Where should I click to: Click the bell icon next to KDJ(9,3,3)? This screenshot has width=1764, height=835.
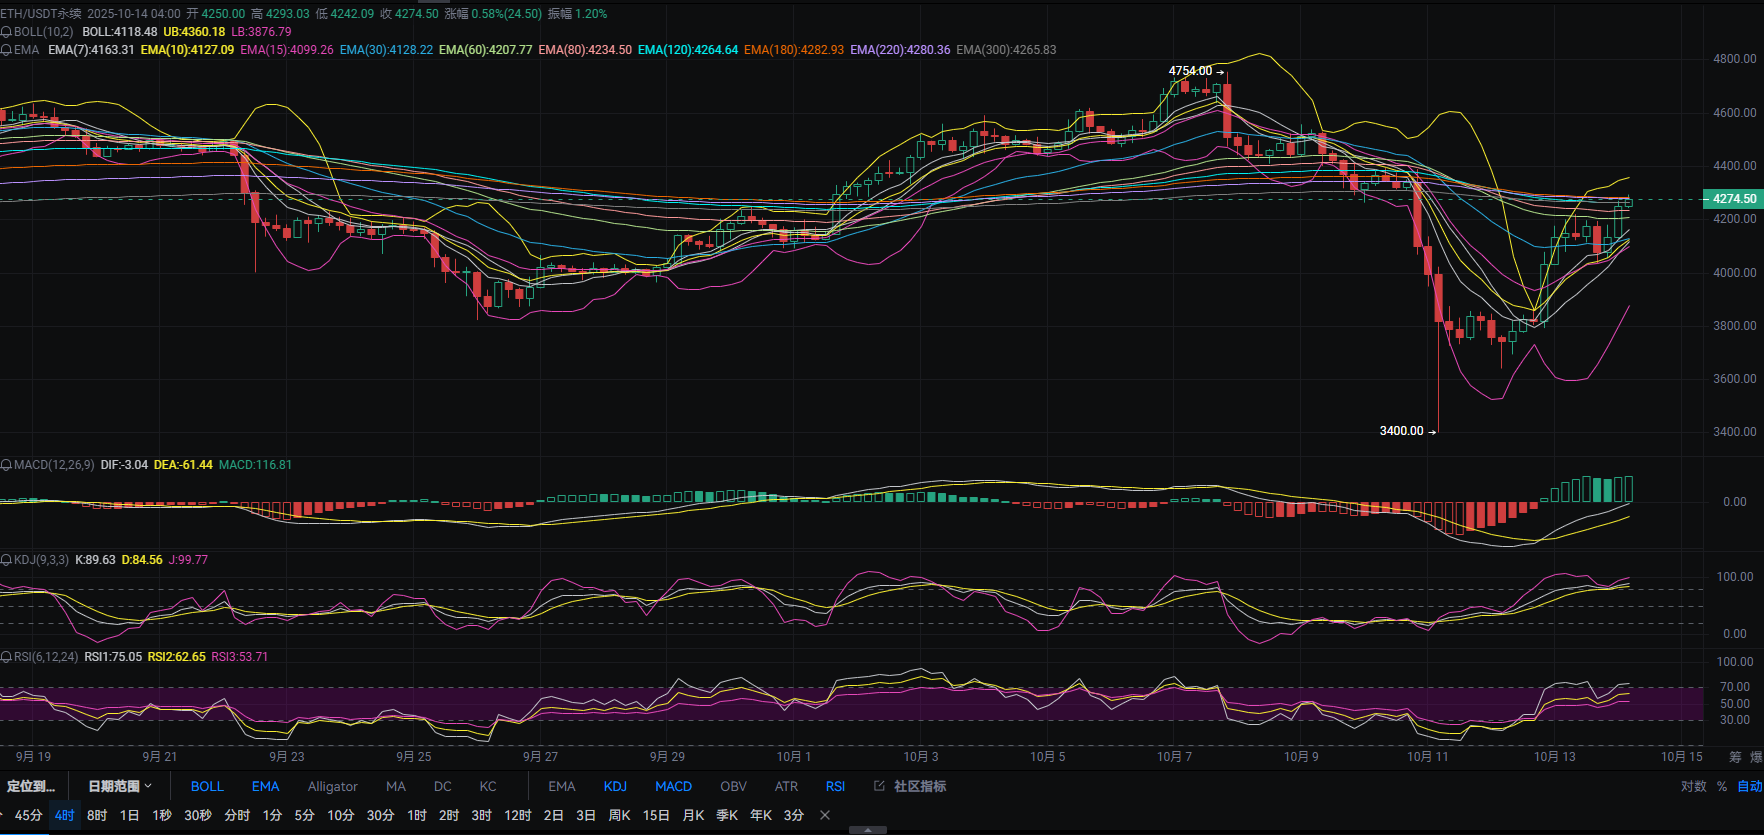pos(6,560)
